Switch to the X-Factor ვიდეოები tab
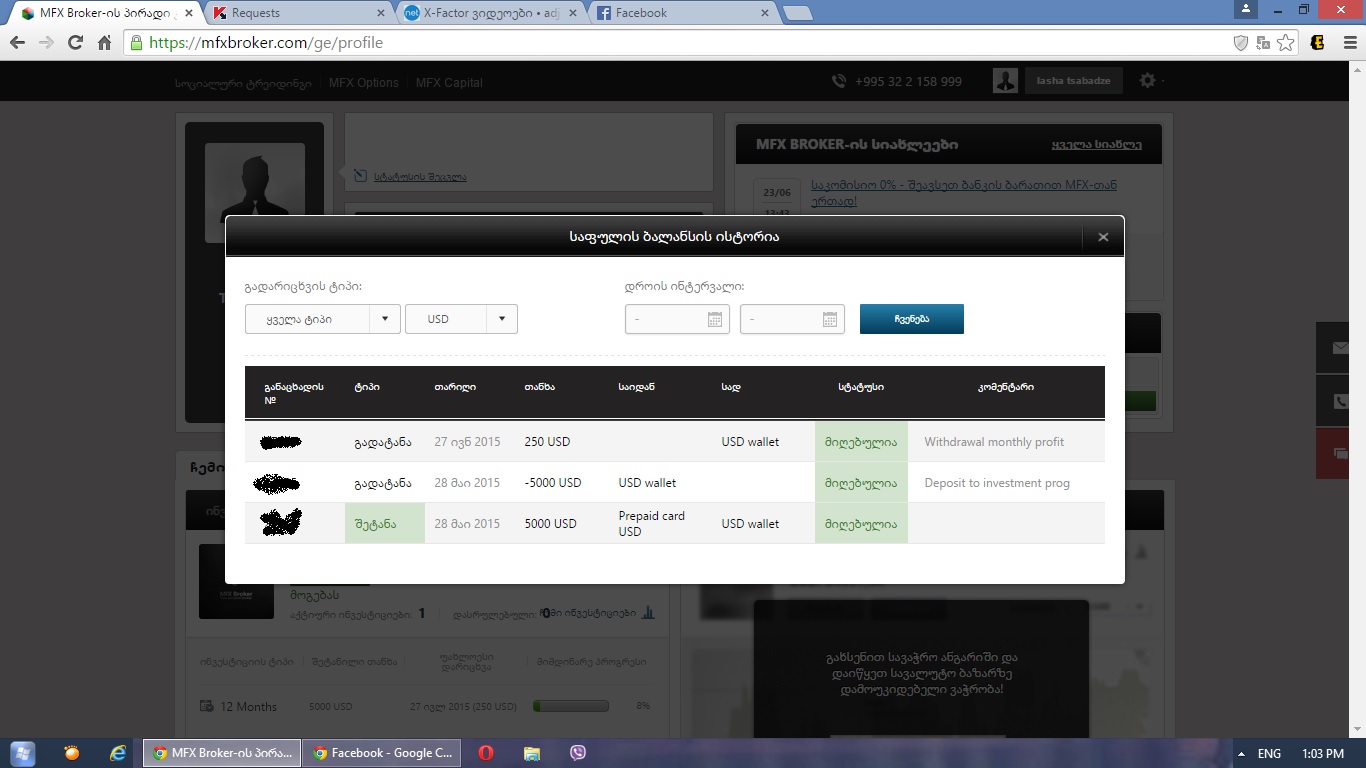 click(x=491, y=13)
